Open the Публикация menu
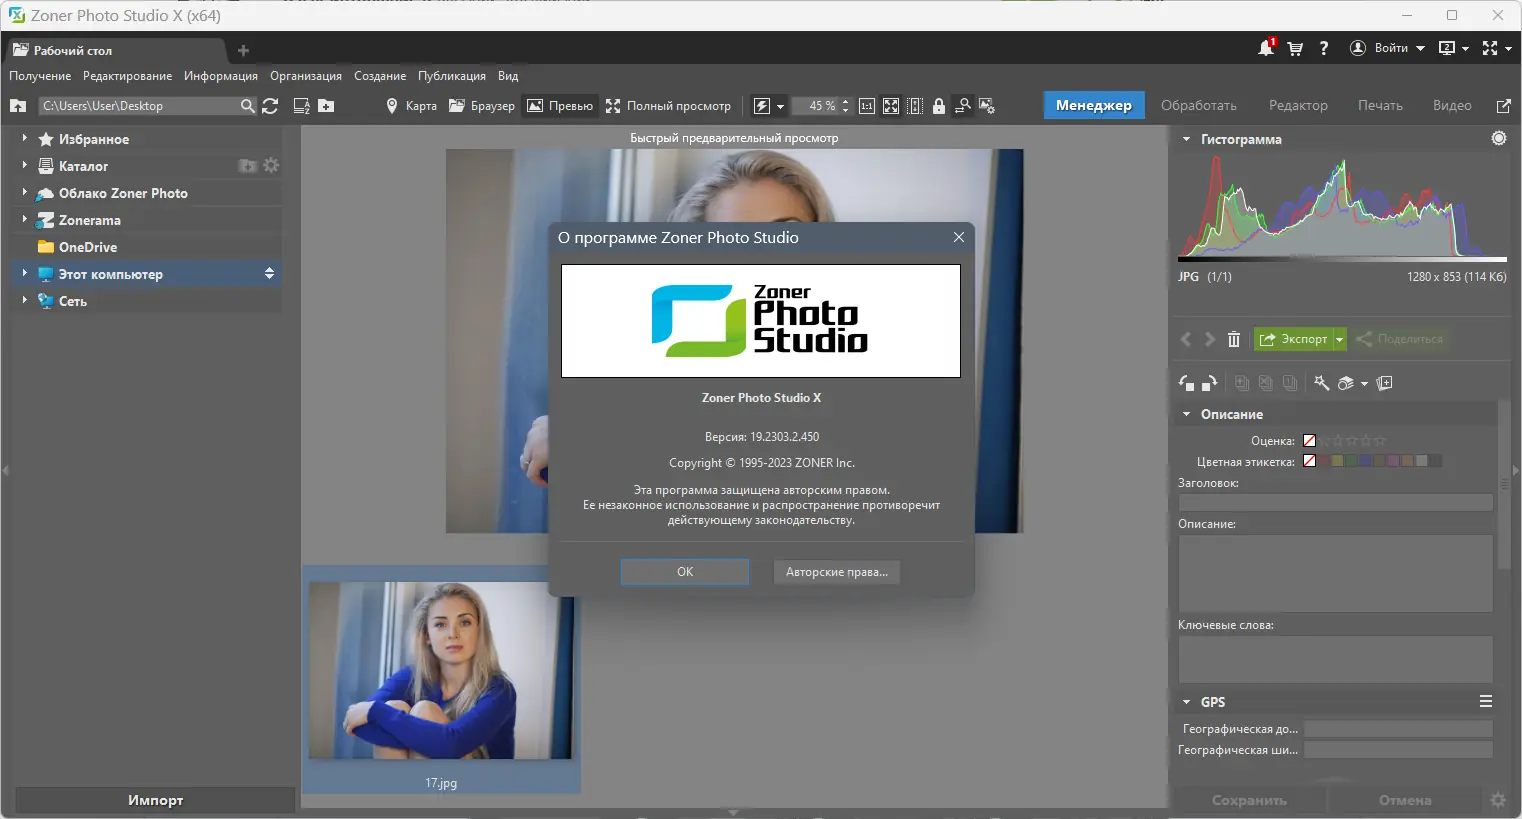 pos(452,76)
